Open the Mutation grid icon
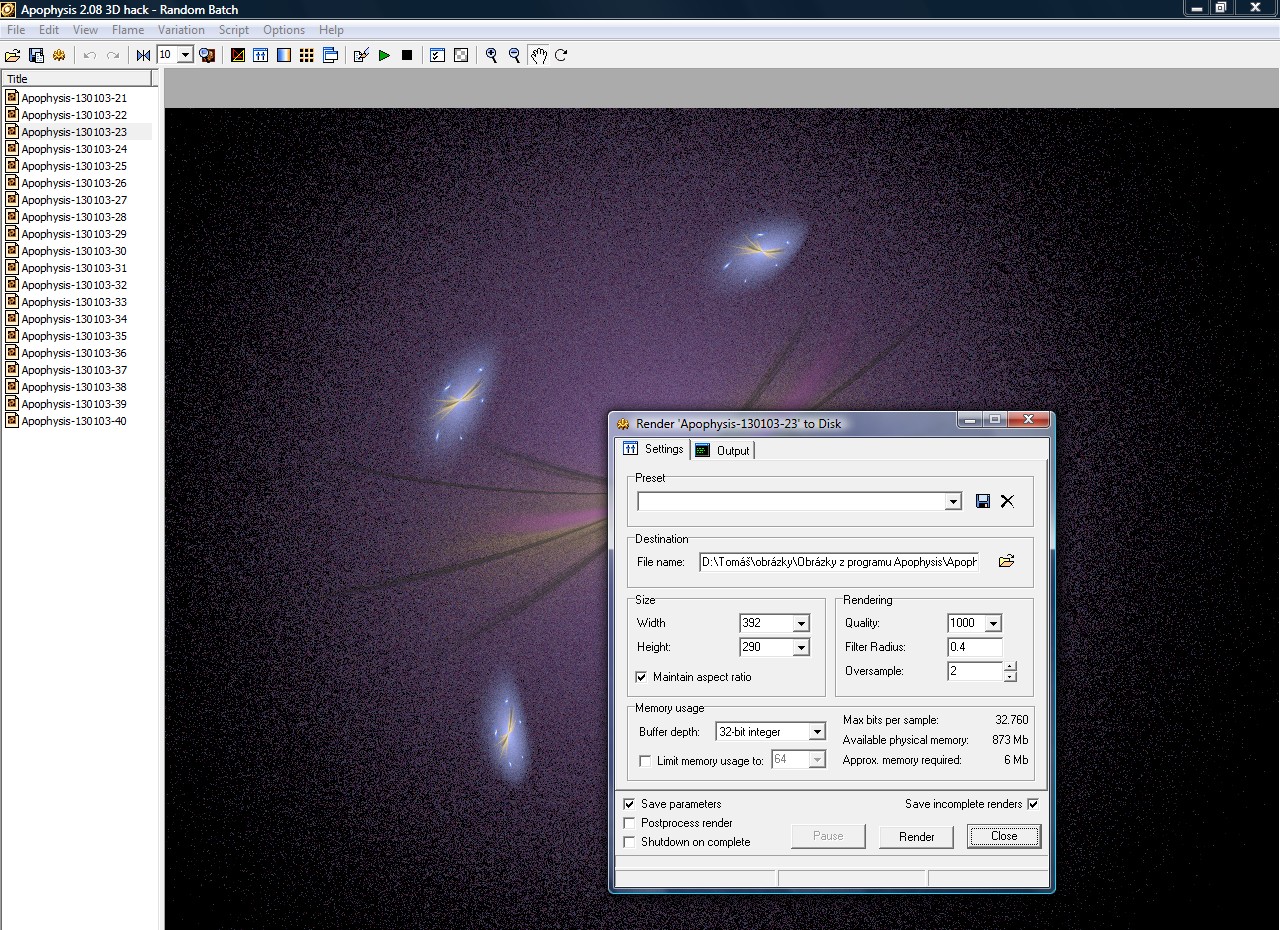1280x930 pixels. click(307, 55)
